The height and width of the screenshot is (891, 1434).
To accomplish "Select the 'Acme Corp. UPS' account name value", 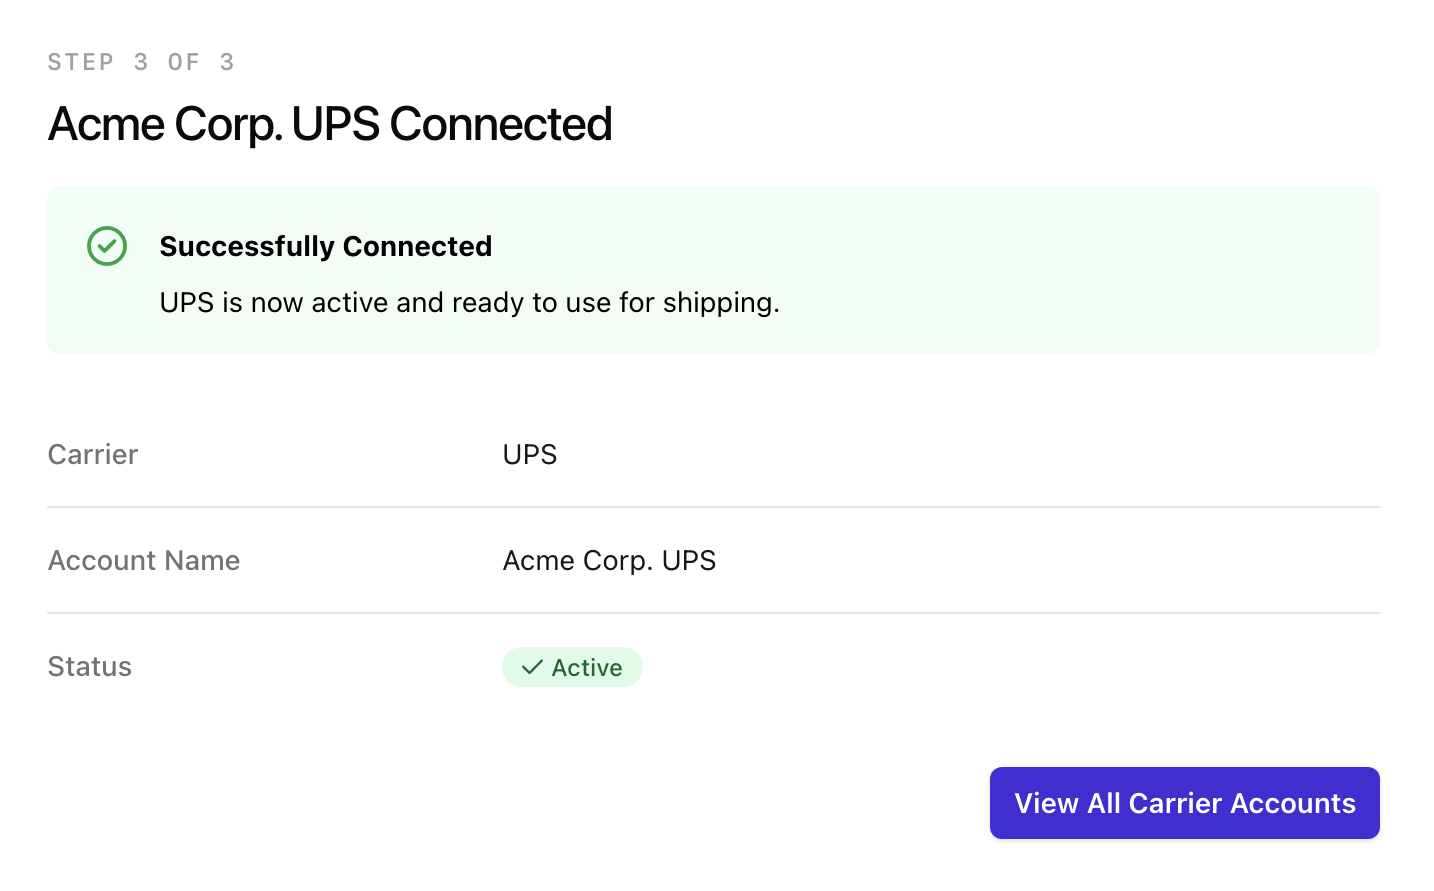I will [x=609, y=561].
